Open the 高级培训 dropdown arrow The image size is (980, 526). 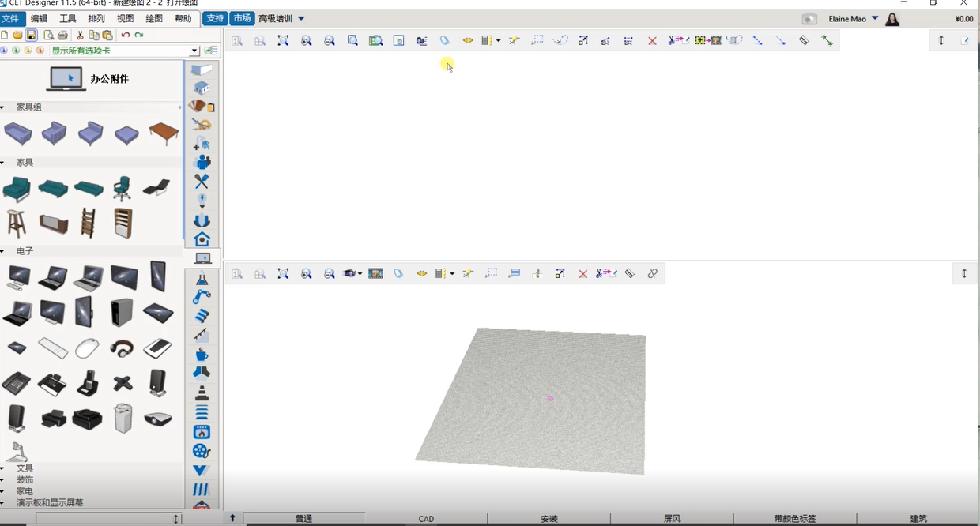pos(301,19)
